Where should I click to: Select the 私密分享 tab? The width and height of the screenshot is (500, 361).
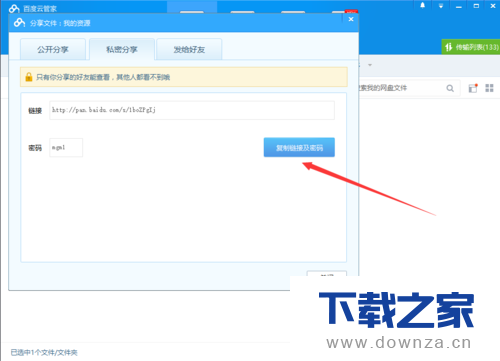pyautogui.click(x=122, y=49)
